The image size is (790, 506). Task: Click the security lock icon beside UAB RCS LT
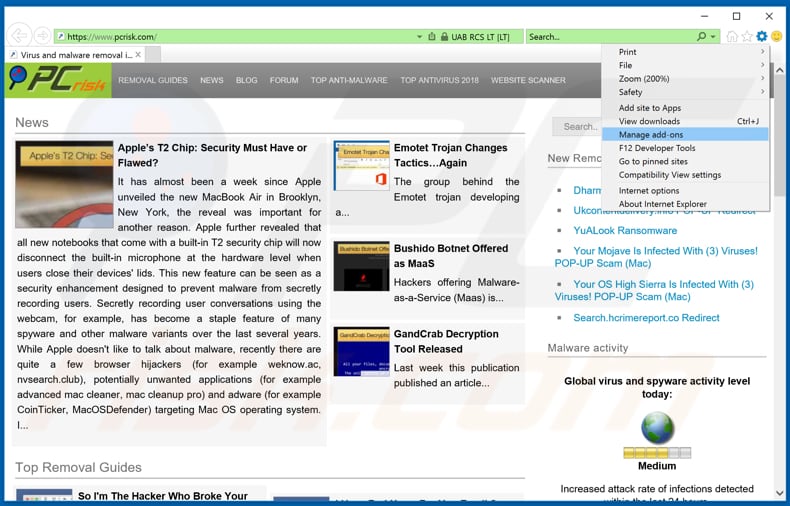(442, 37)
